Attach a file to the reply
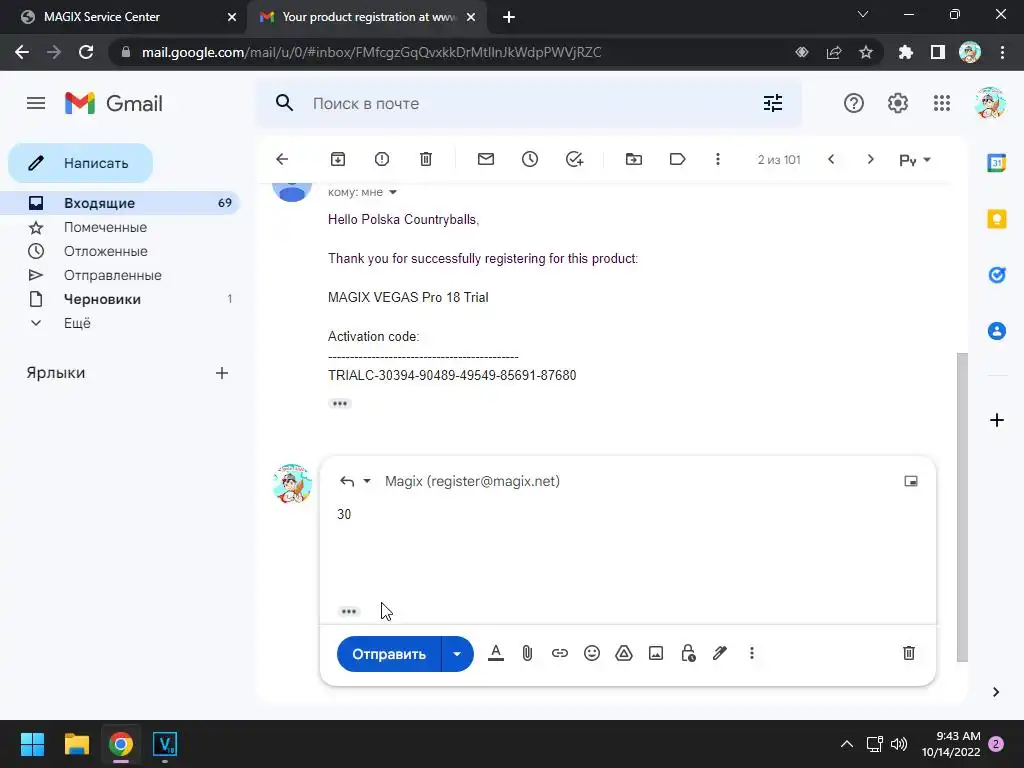Viewport: 1024px width, 768px height. pyautogui.click(x=528, y=653)
